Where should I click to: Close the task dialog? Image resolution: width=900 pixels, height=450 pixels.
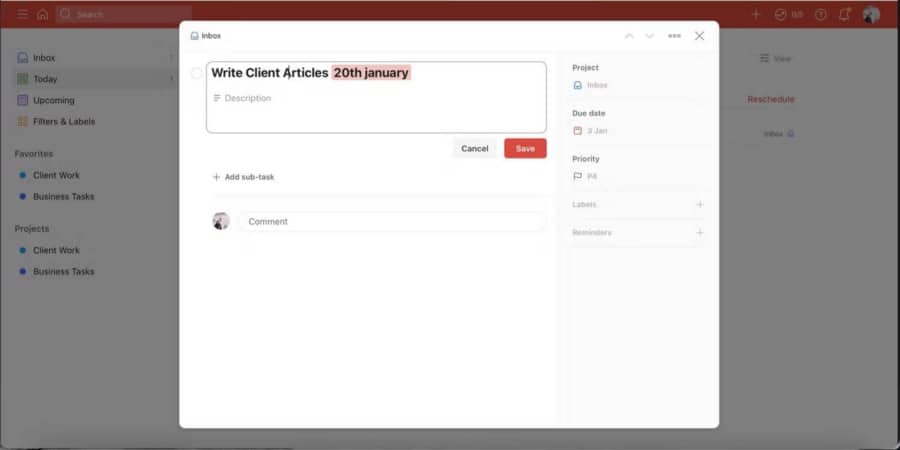click(699, 36)
